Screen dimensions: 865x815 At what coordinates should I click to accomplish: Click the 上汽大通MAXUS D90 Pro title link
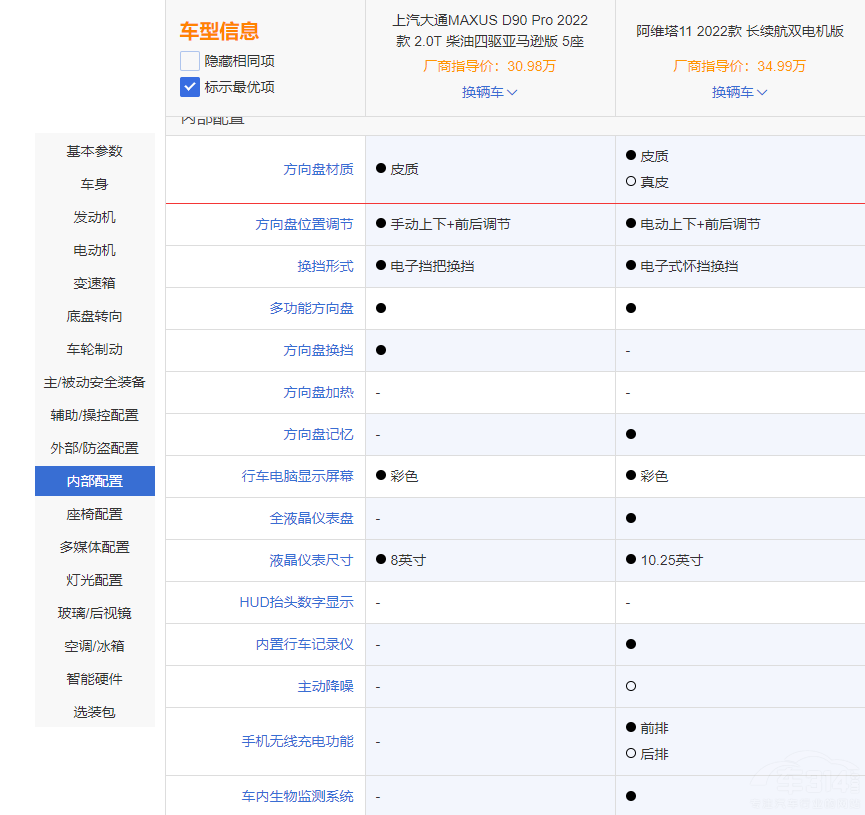click(490, 31)
